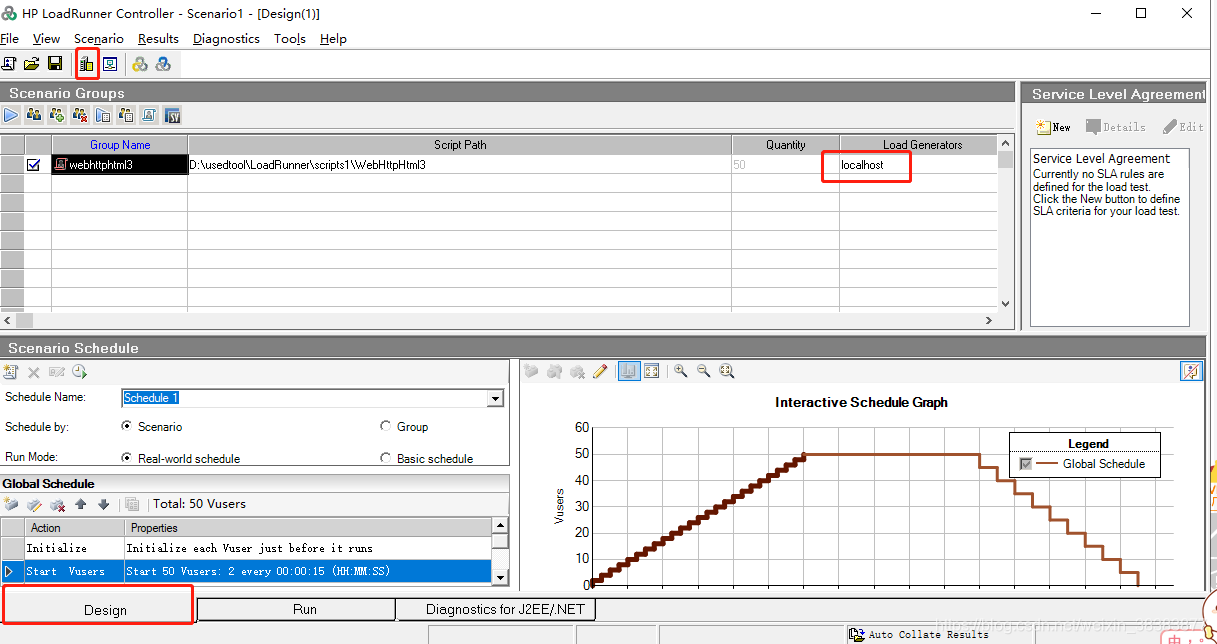Click the run-time settings icon with the play arrow
The height and width of the screenshot is (644, 1217).
103,116
